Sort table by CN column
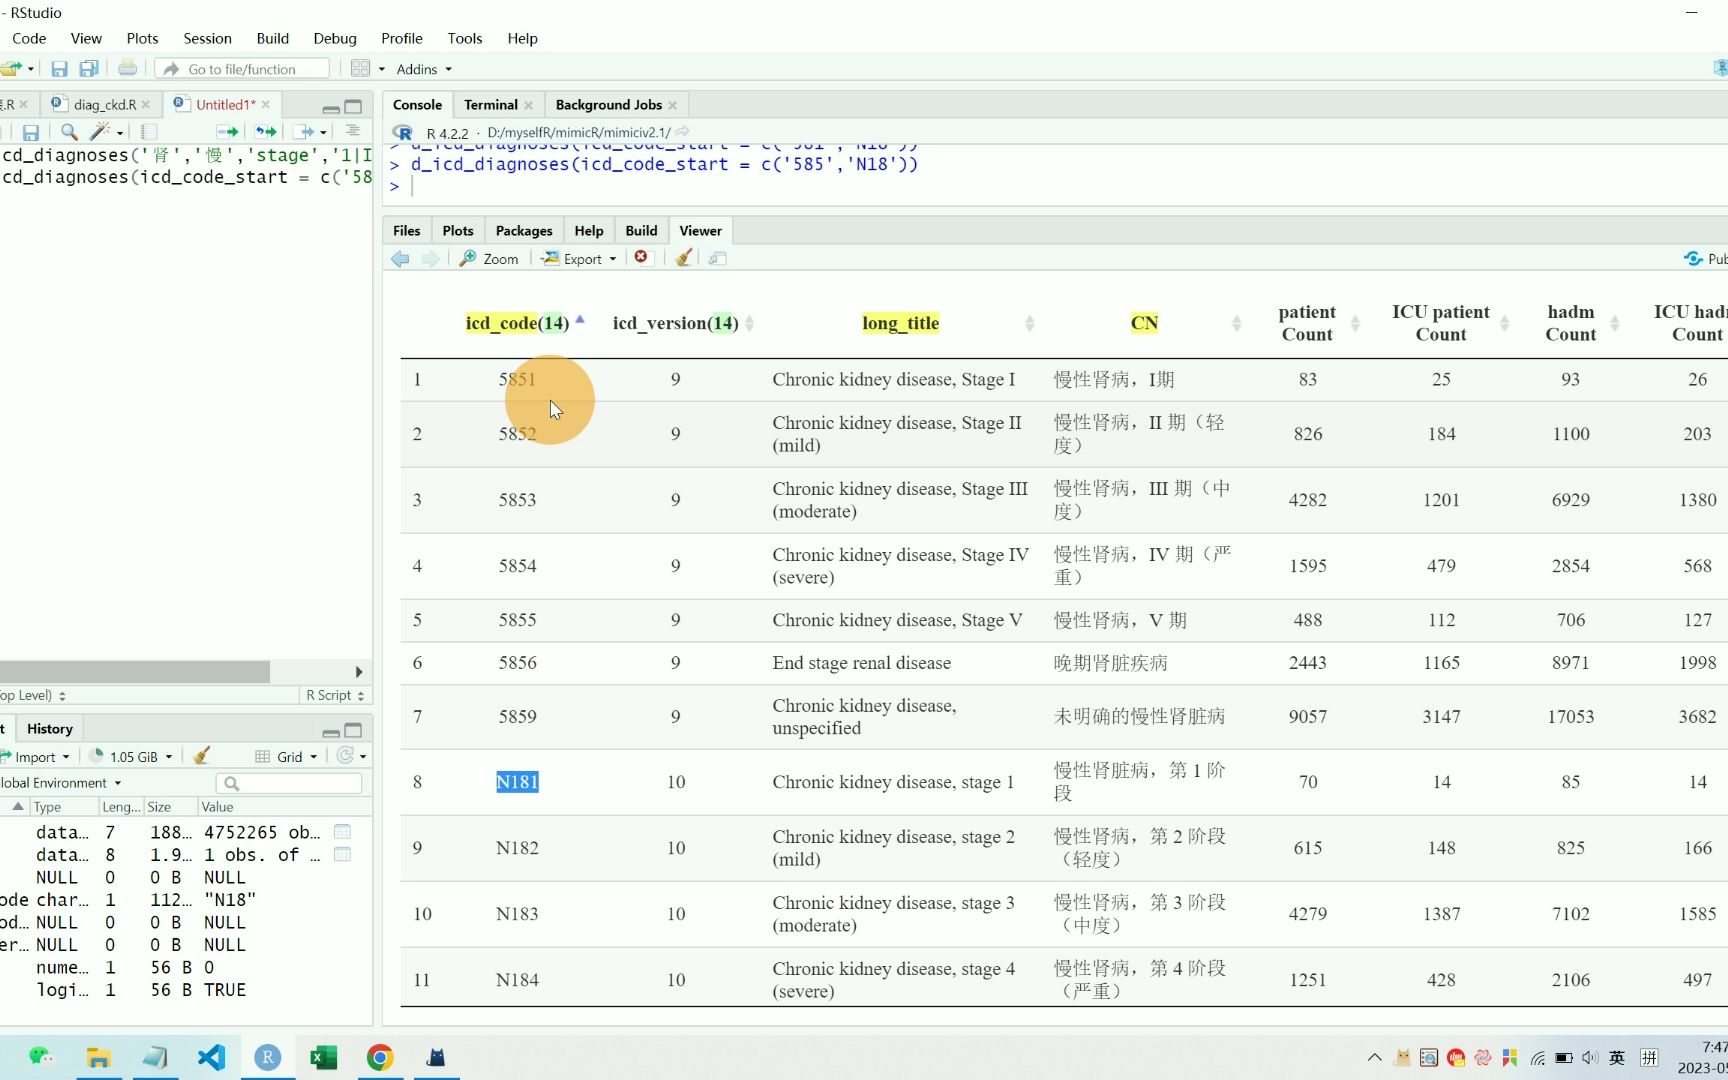 [1144, 323]
